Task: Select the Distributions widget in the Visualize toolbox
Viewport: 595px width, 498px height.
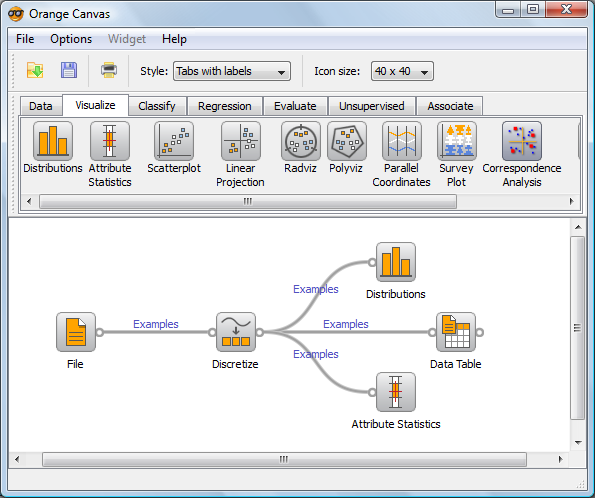Action: coord(53,141)
